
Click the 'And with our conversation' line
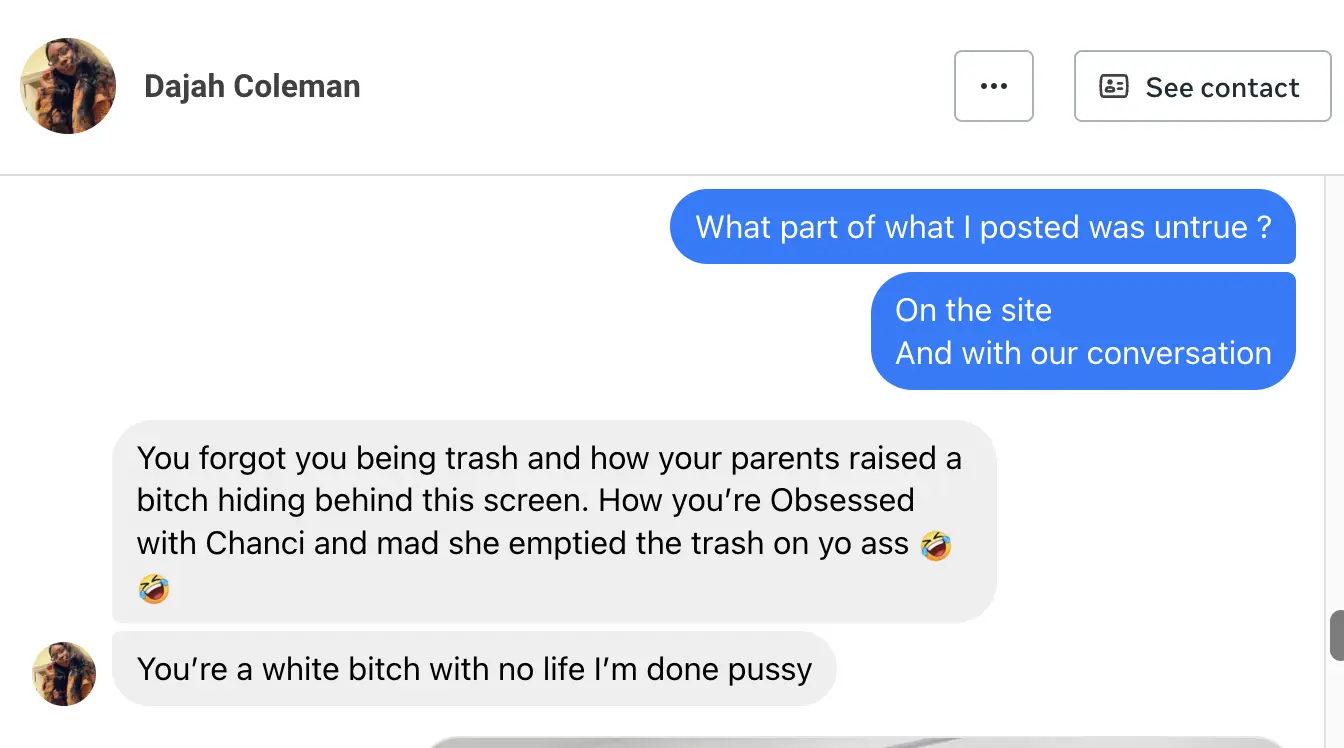click(1083, 353)
